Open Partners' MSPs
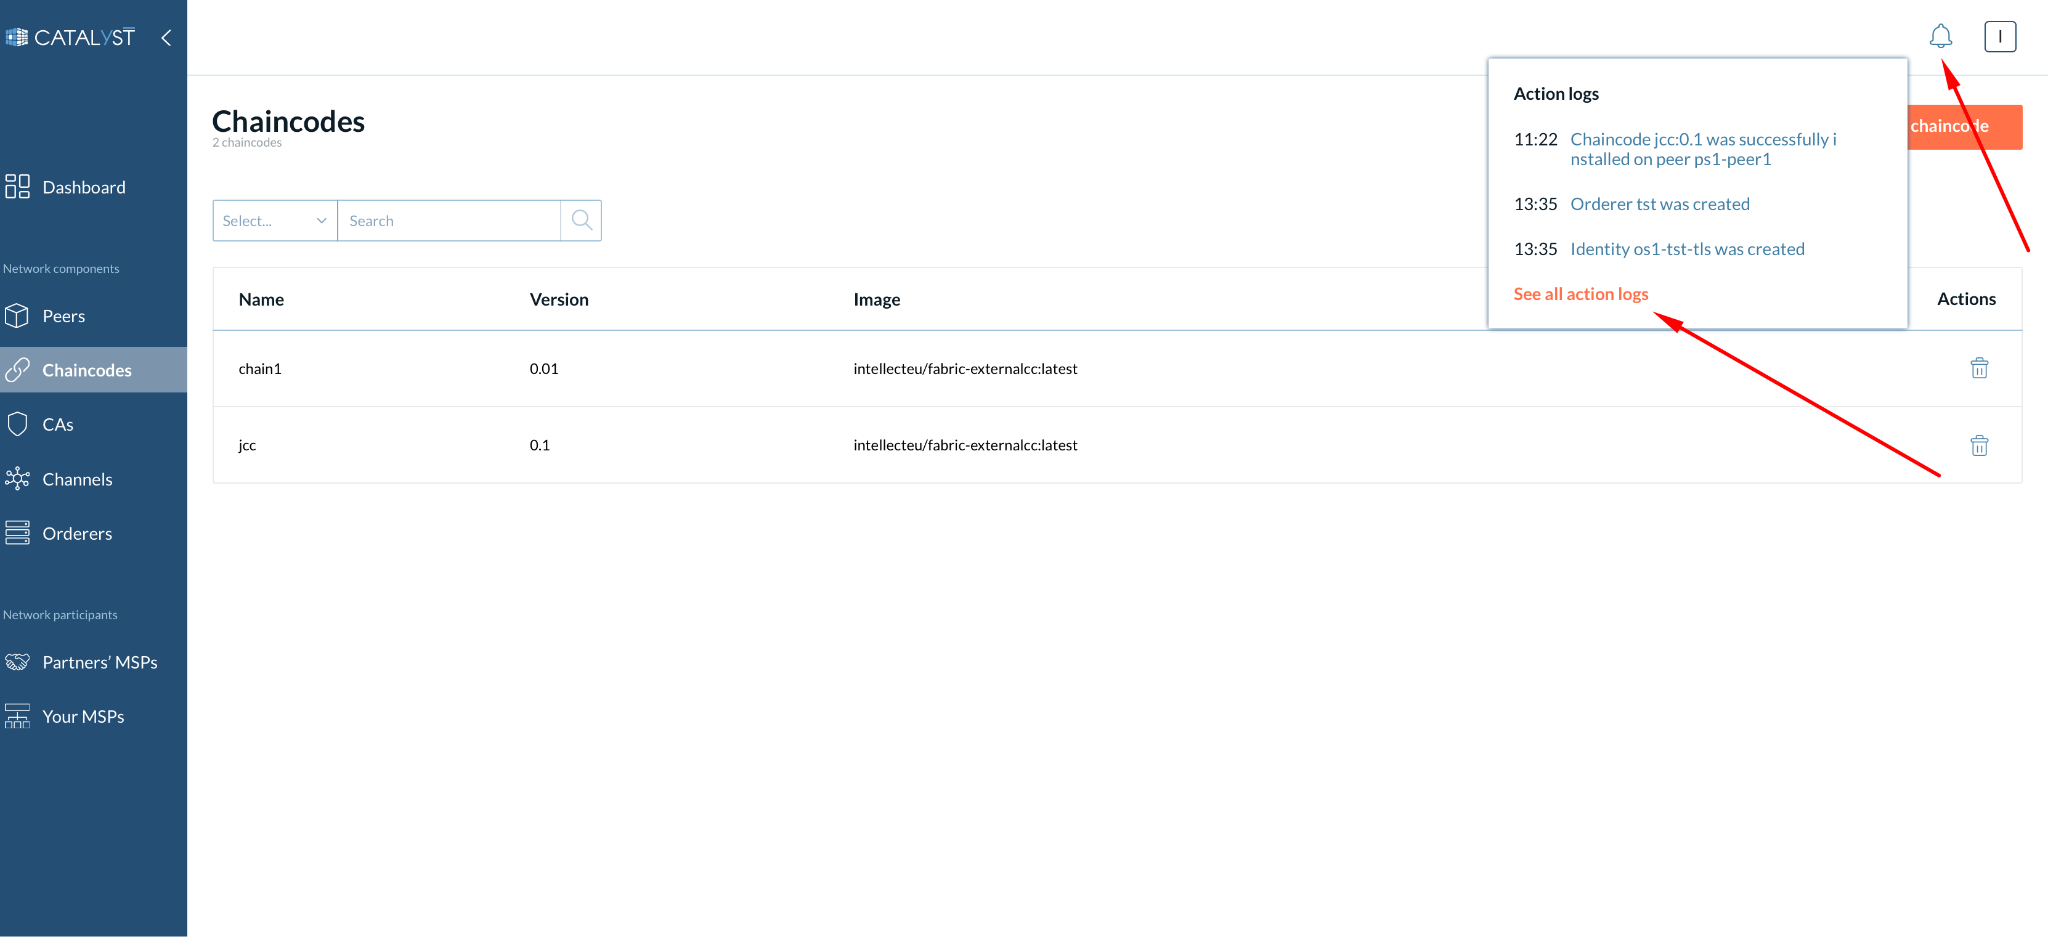 100,662
